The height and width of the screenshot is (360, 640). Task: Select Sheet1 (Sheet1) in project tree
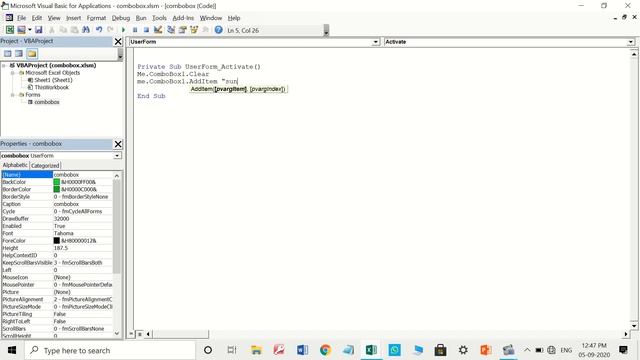tap(53, 80)
